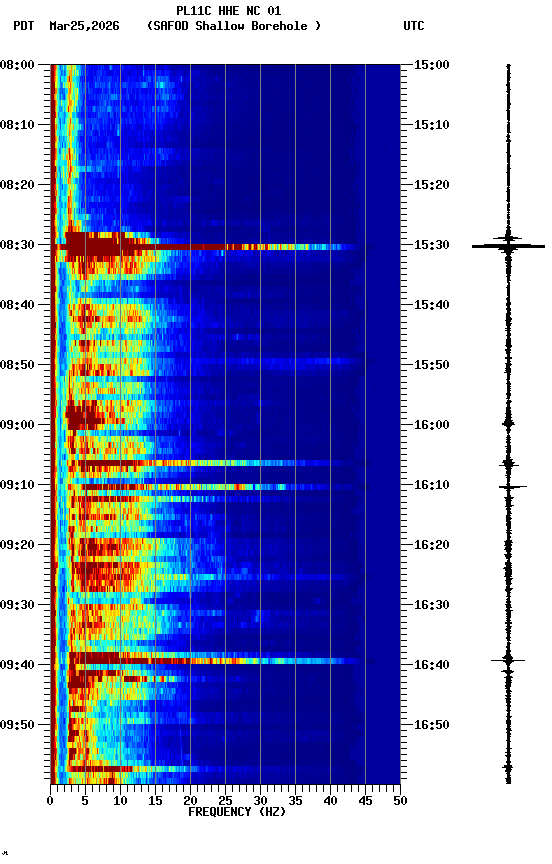Click the 40 Hz frequency tick label
Image resolution: width=552 pixels, height=864 pixels.
[330, 801]
